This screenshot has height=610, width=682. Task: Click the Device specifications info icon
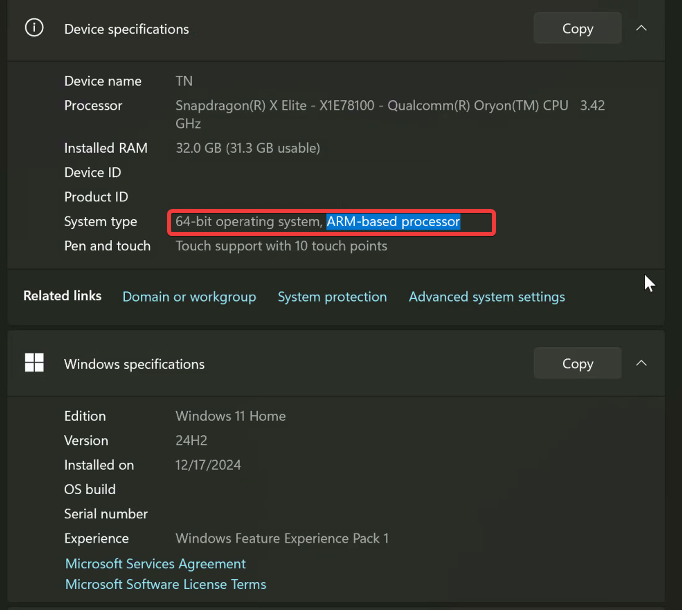[34, 28]
